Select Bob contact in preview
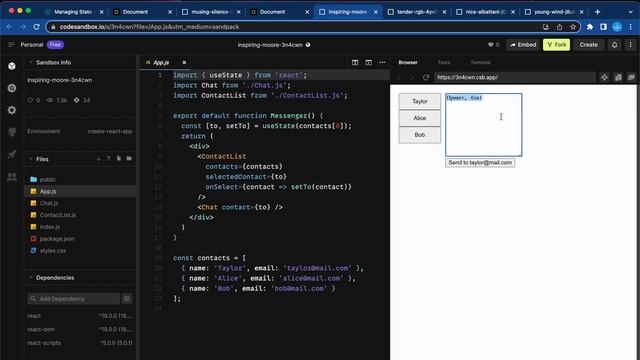Screen dimensions: 640x360 tap(420, 135)
